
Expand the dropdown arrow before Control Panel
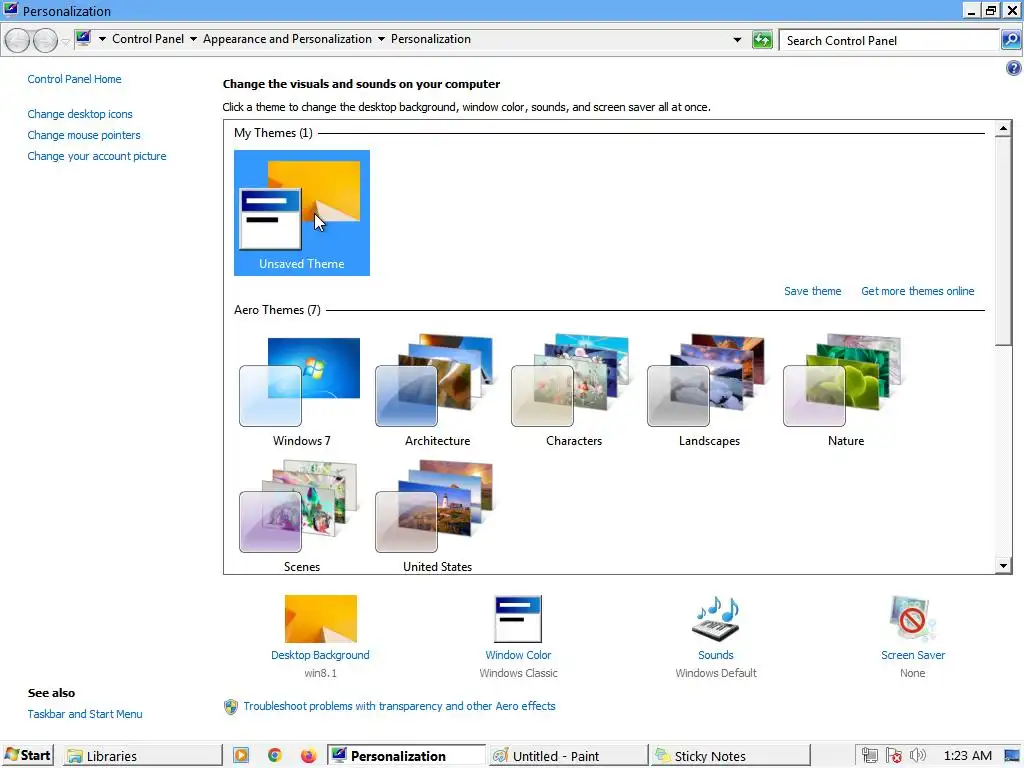103,39
